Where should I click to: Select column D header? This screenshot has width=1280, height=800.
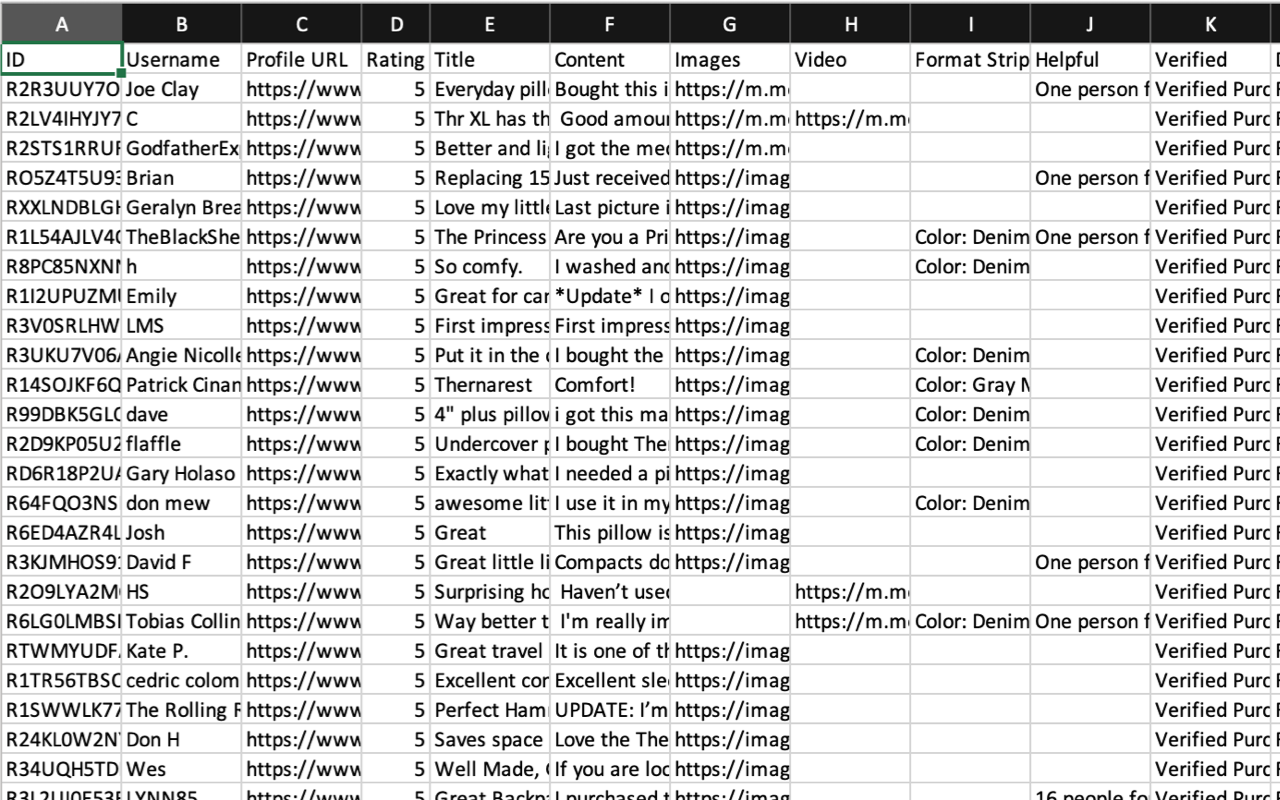[x=396, y=24]
